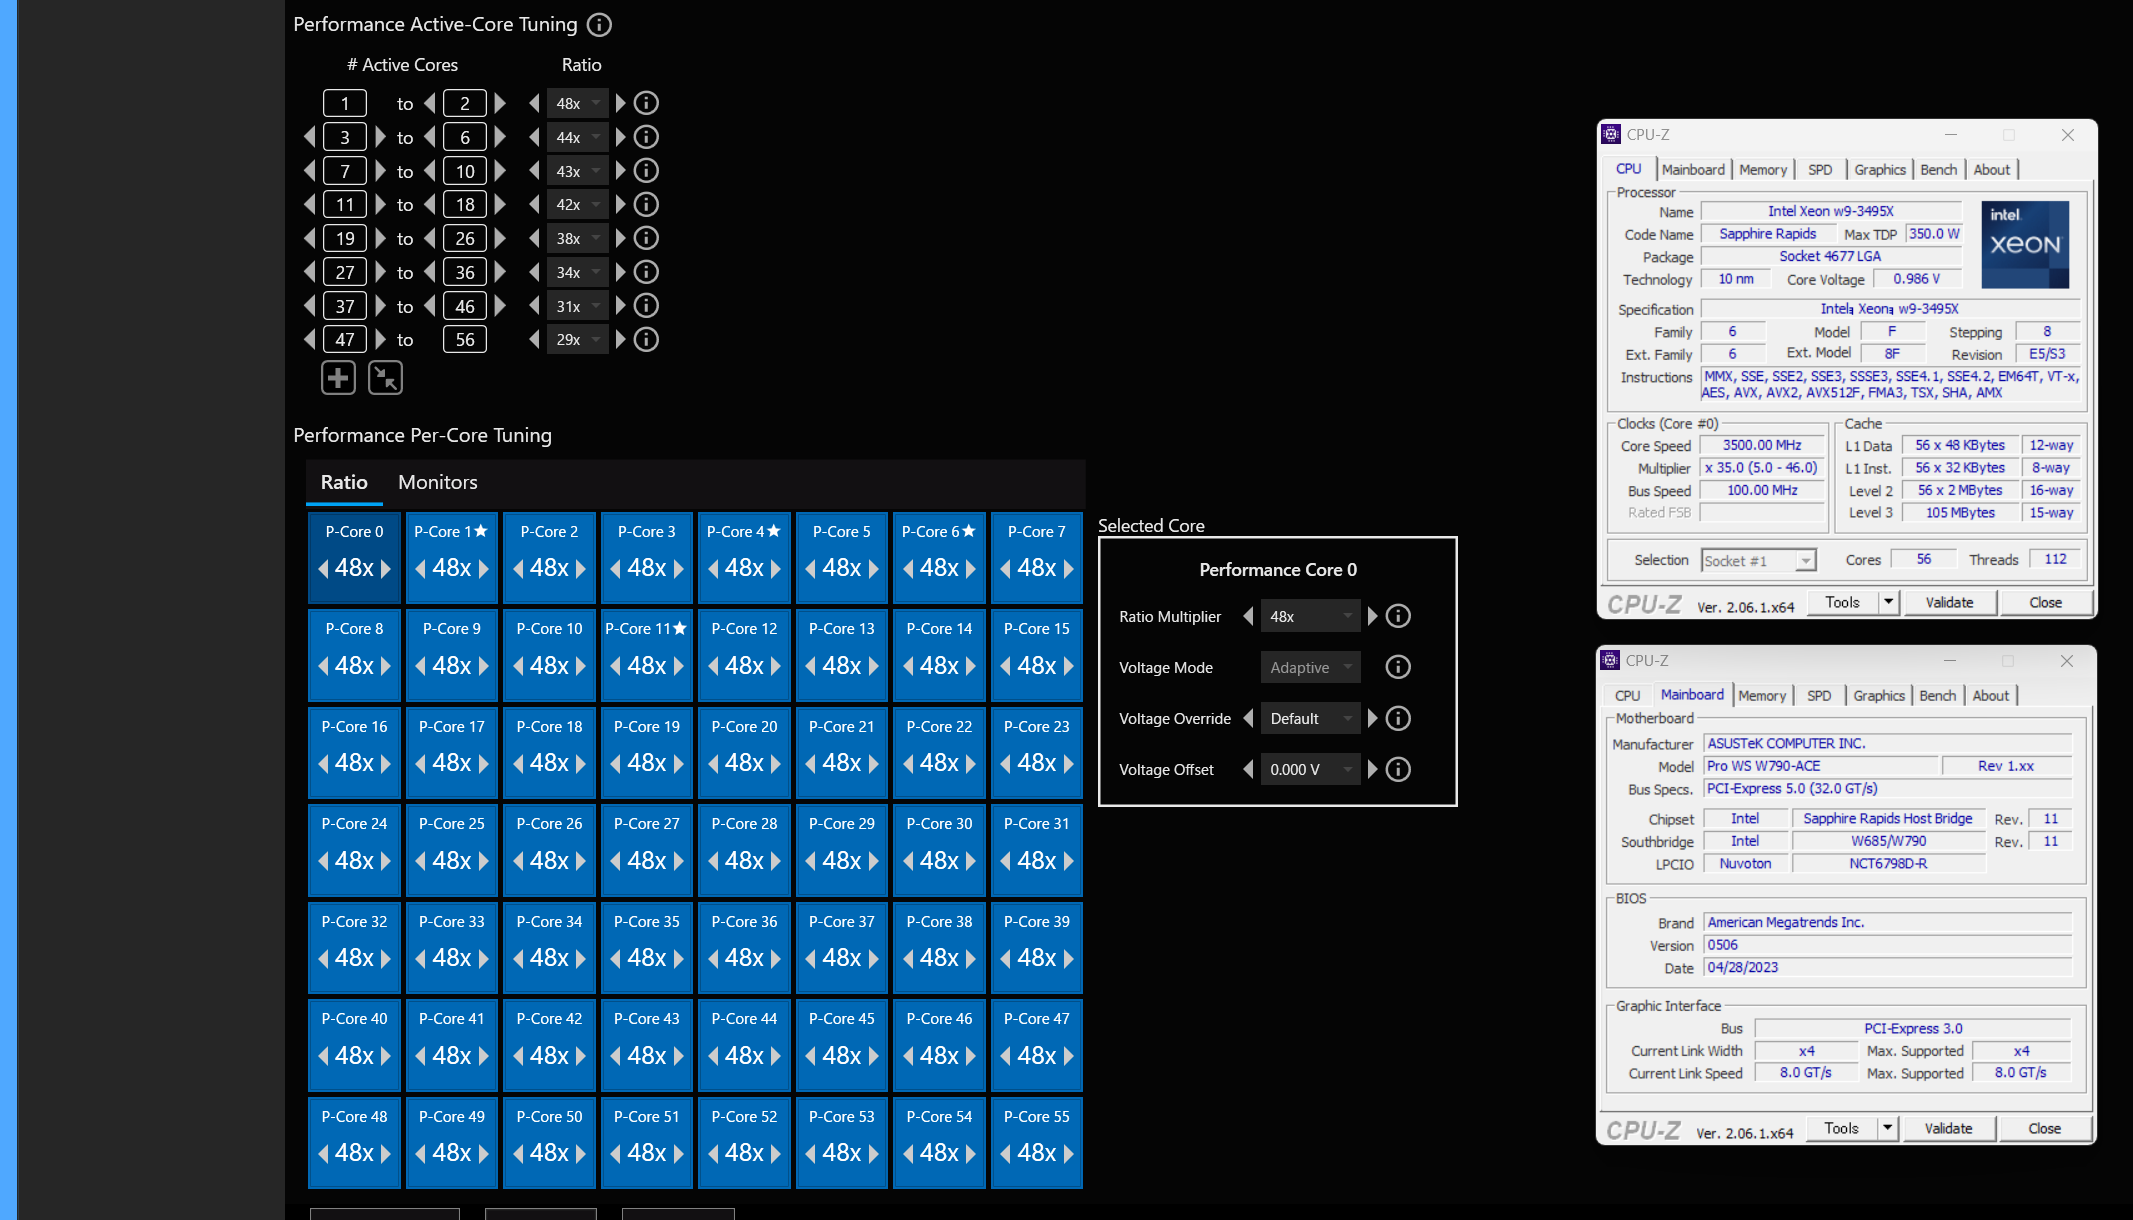Open SPD tab in lower CPU-Z window
The image size is (2133, 1220).
tap(1819, 696)
